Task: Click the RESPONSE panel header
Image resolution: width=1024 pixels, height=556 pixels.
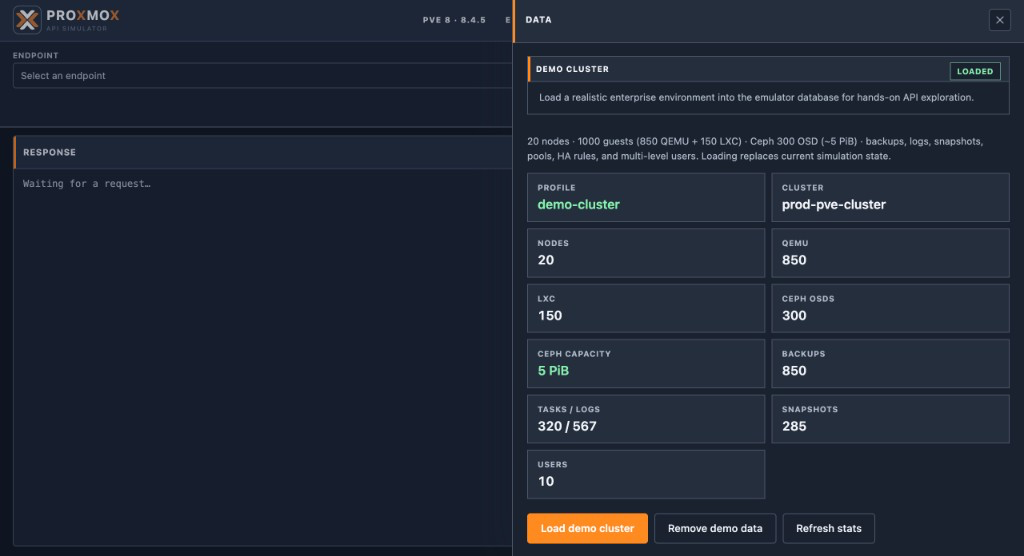Action: point(263,152)
